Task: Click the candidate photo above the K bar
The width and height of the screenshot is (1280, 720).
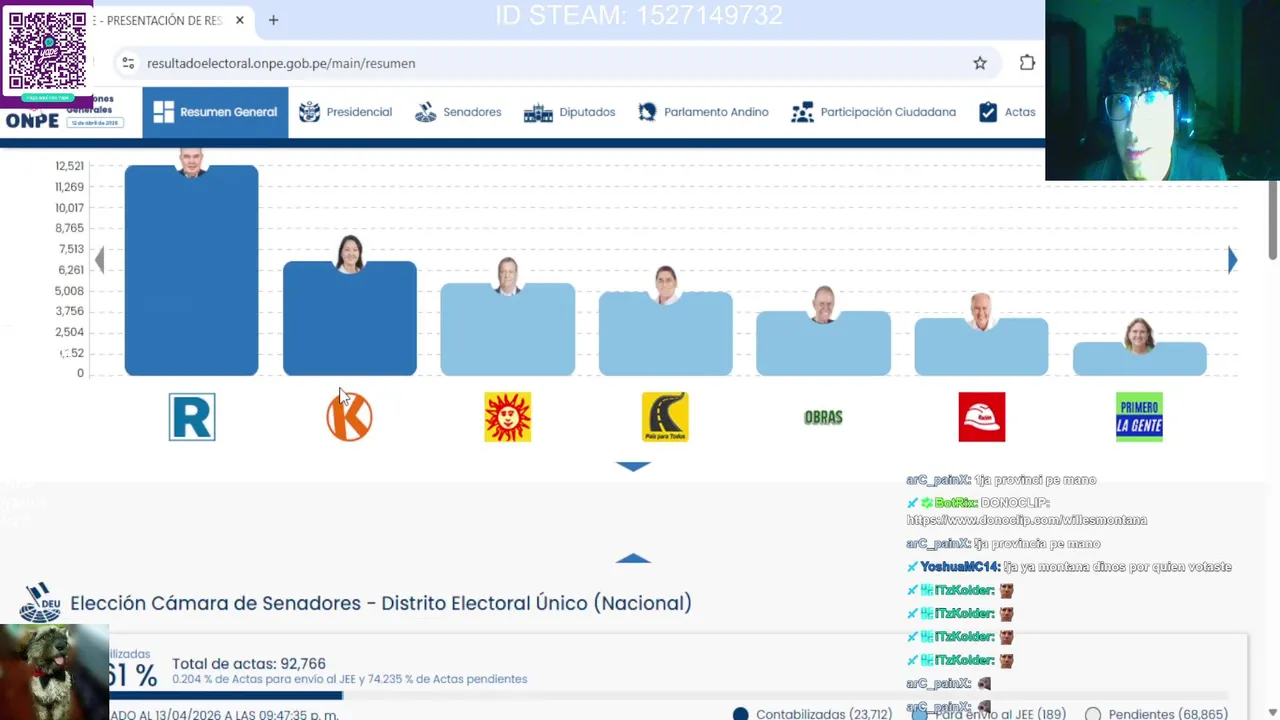Action: (x=349, y=254)
